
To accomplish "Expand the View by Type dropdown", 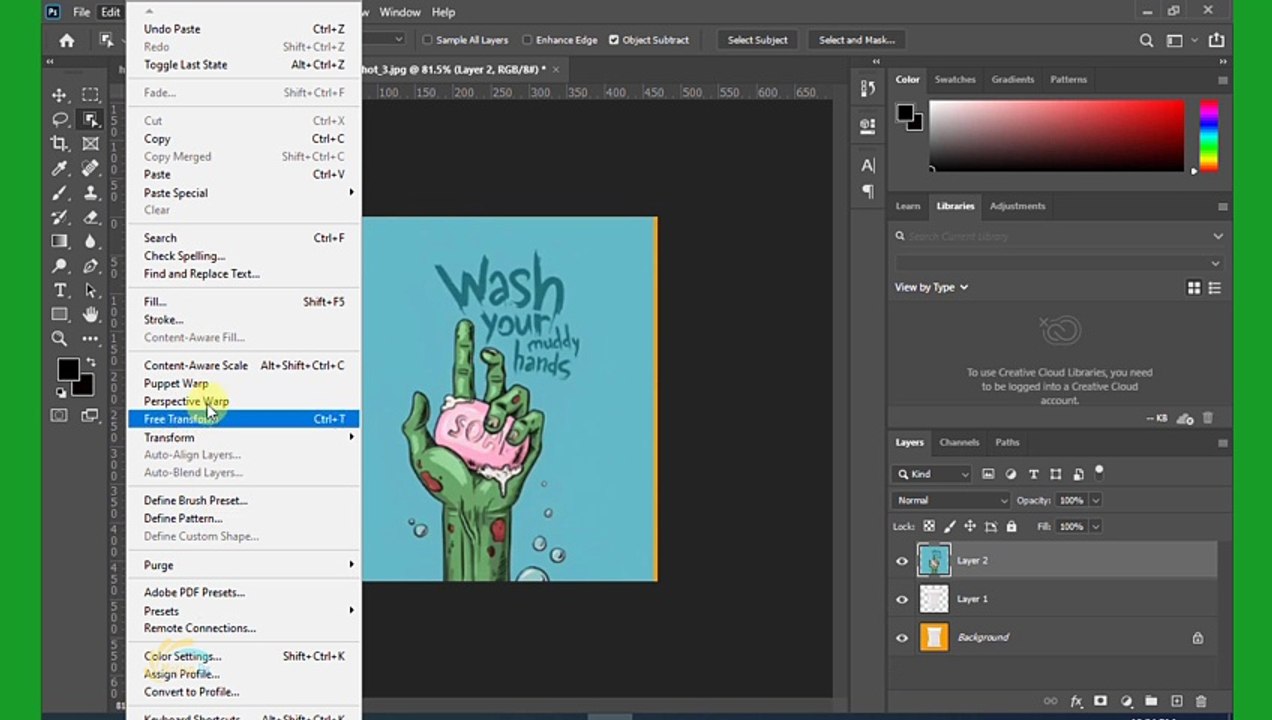I will pos(931,287).
